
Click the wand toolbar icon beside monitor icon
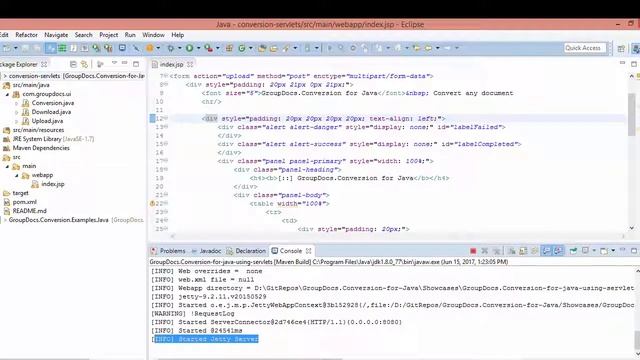click(x=136, y=48)
